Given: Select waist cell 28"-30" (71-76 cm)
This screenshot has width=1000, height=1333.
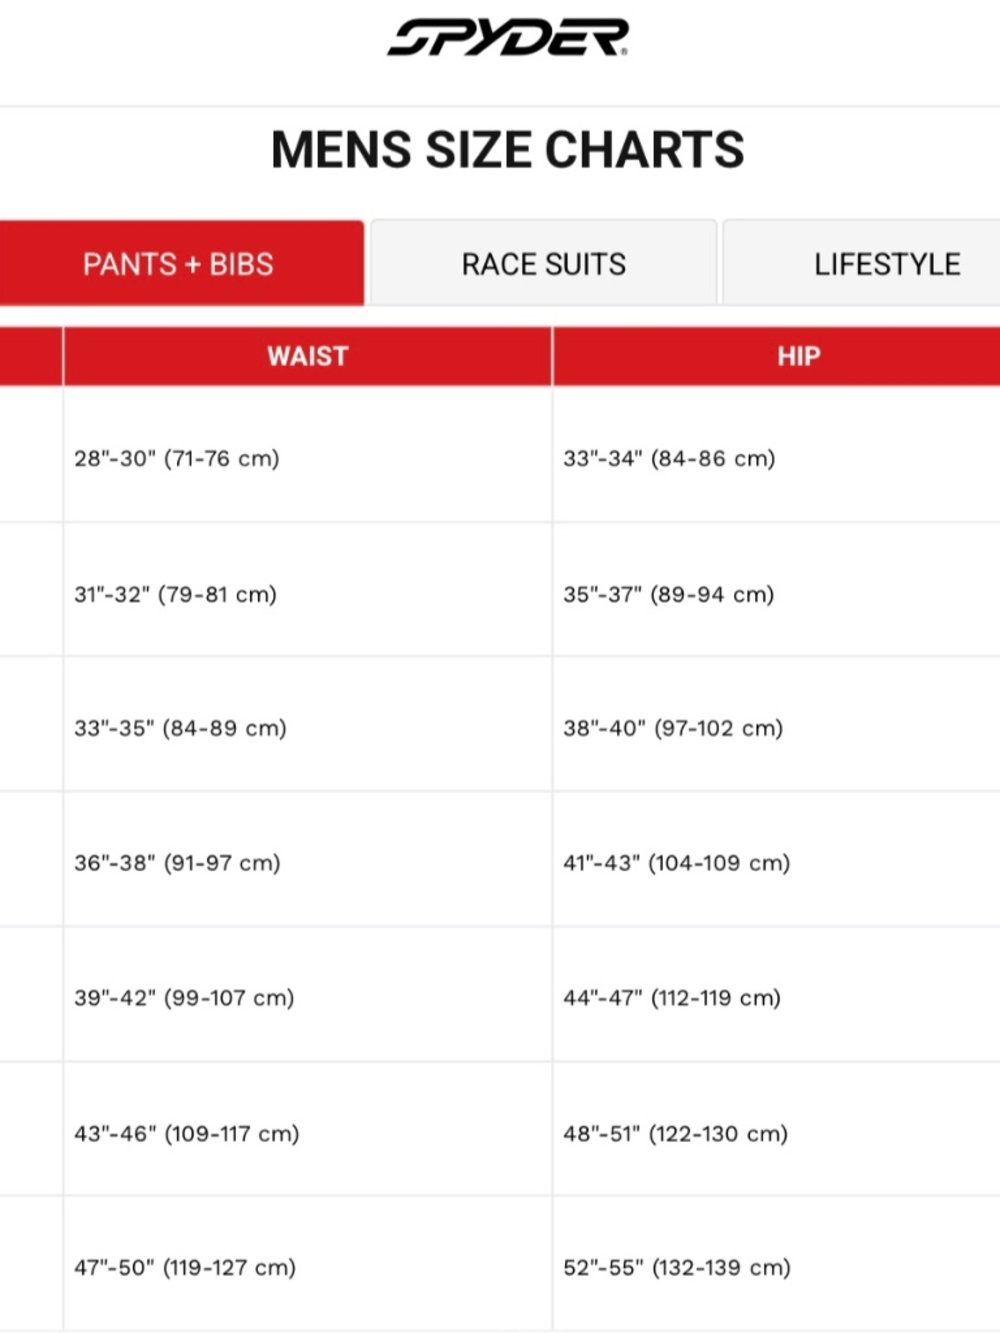Looking at the screenshot, I should click(308, 455).
